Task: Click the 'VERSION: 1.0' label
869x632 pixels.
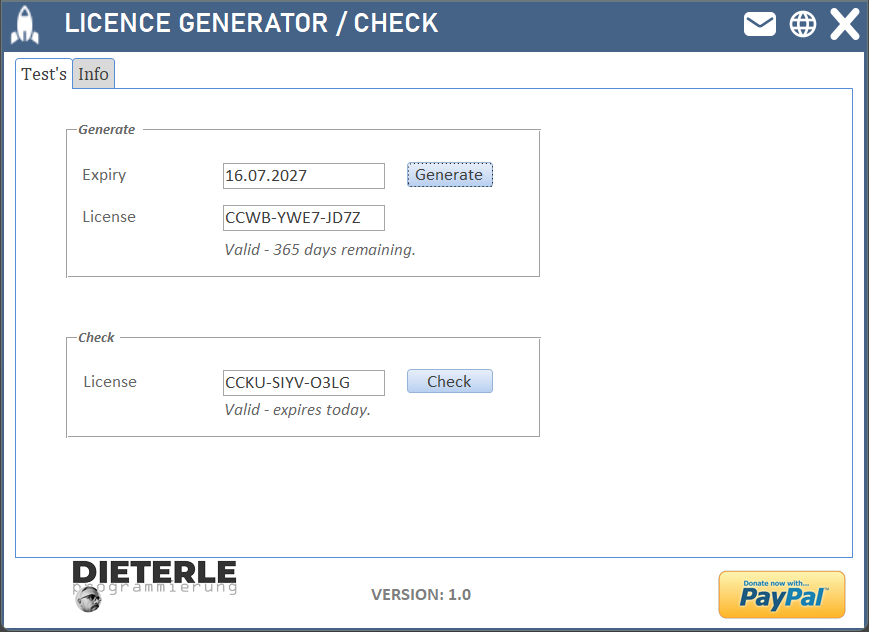Action: coord(421,595)
